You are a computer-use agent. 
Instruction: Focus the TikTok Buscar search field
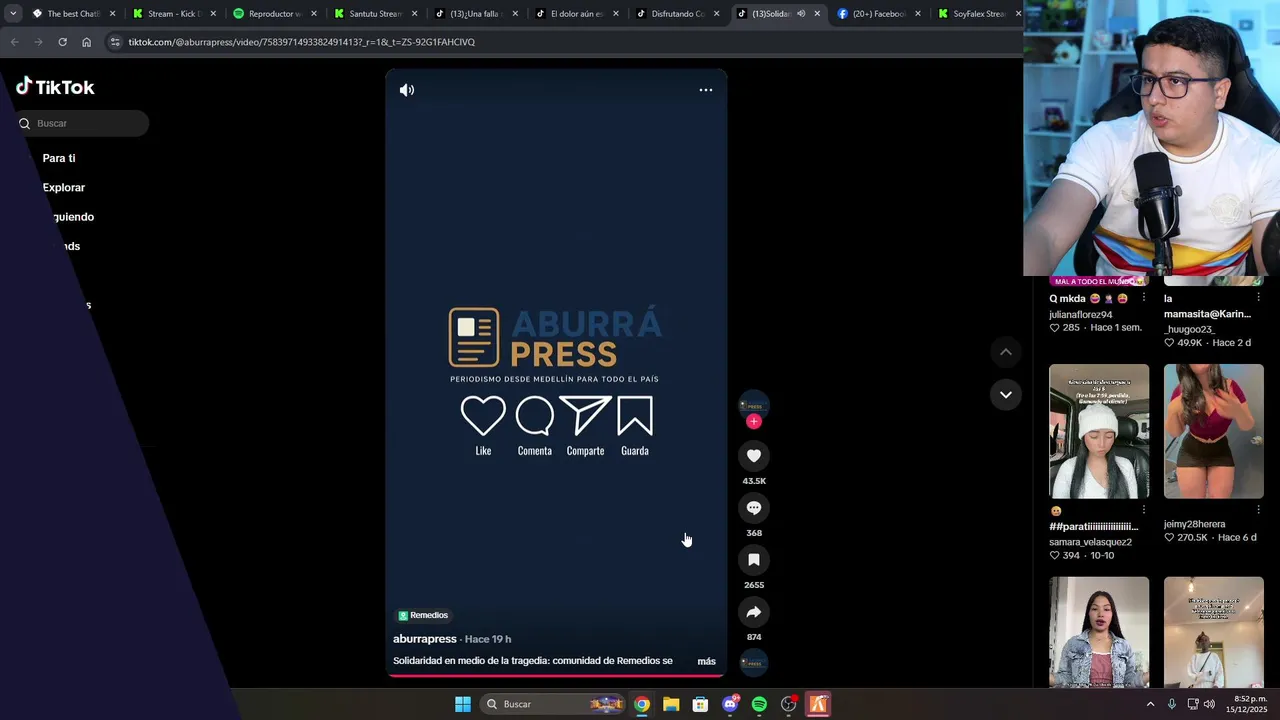coord(82,123)
